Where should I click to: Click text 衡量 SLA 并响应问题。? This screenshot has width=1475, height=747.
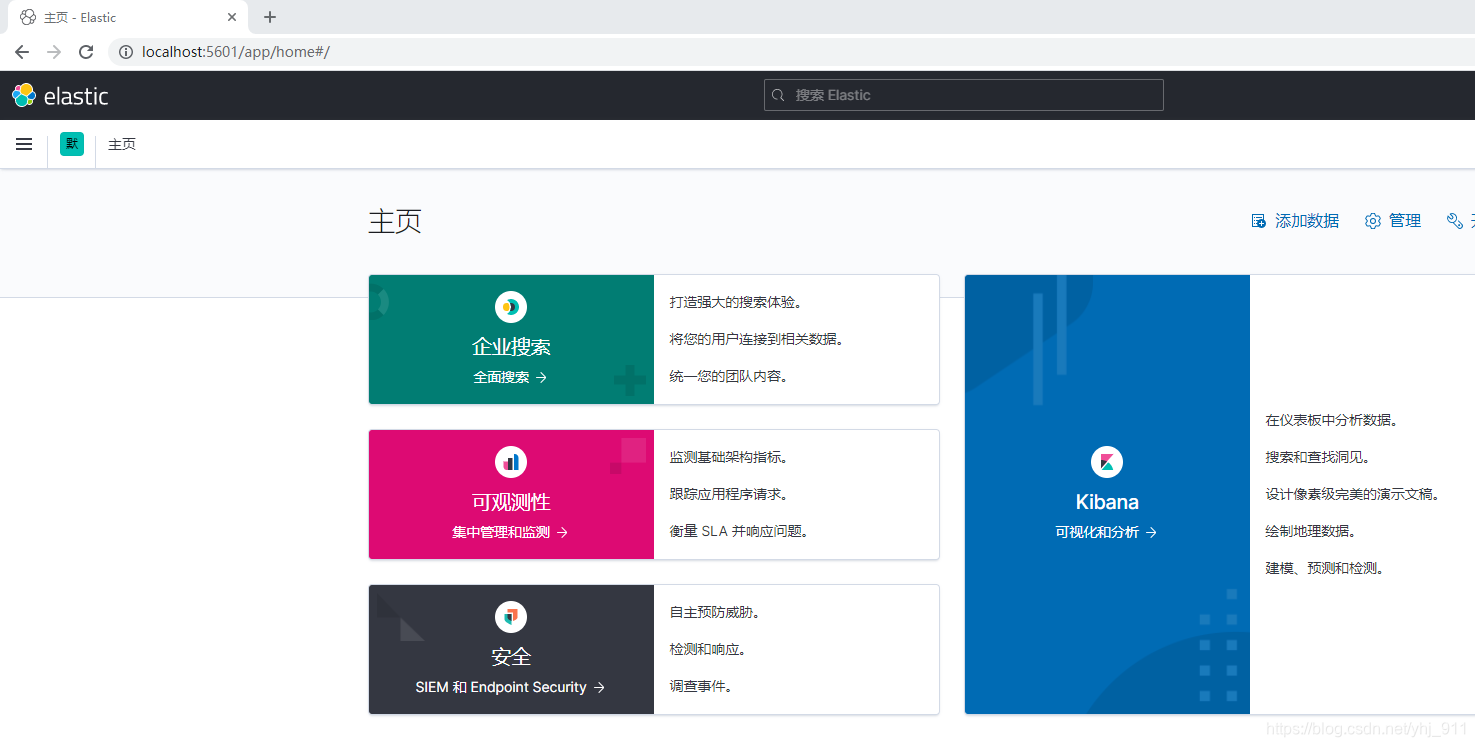click(738, 531)
